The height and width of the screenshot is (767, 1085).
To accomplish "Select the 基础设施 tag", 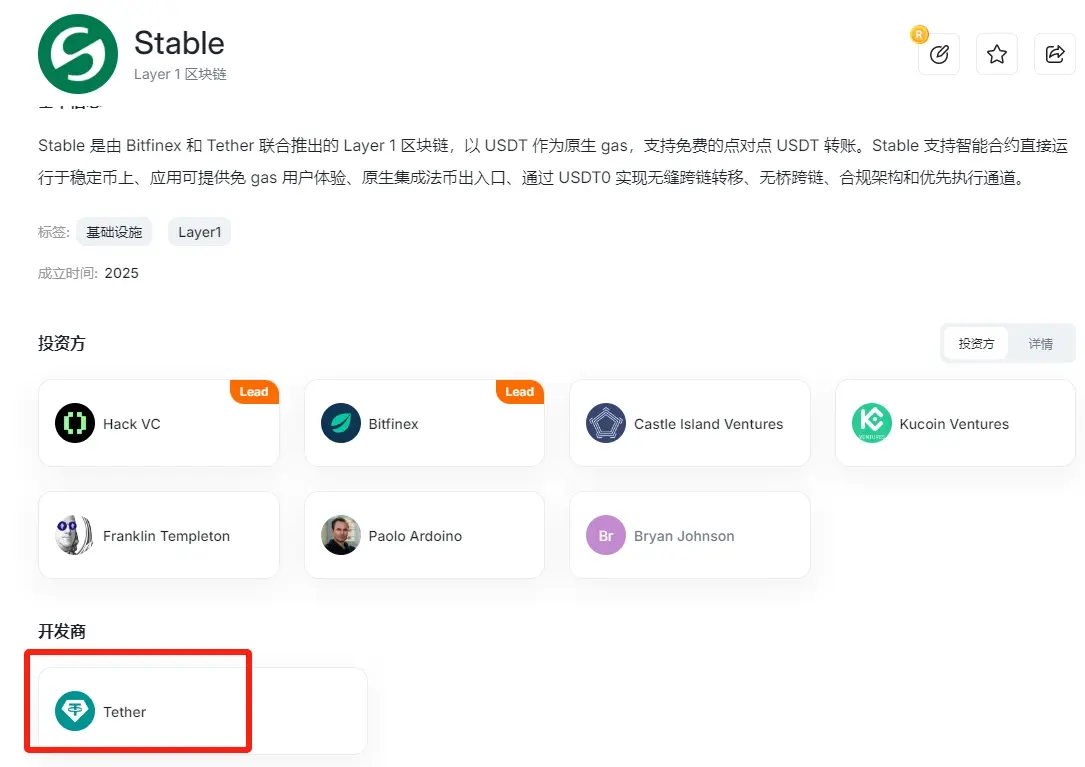I will point(114,232).
